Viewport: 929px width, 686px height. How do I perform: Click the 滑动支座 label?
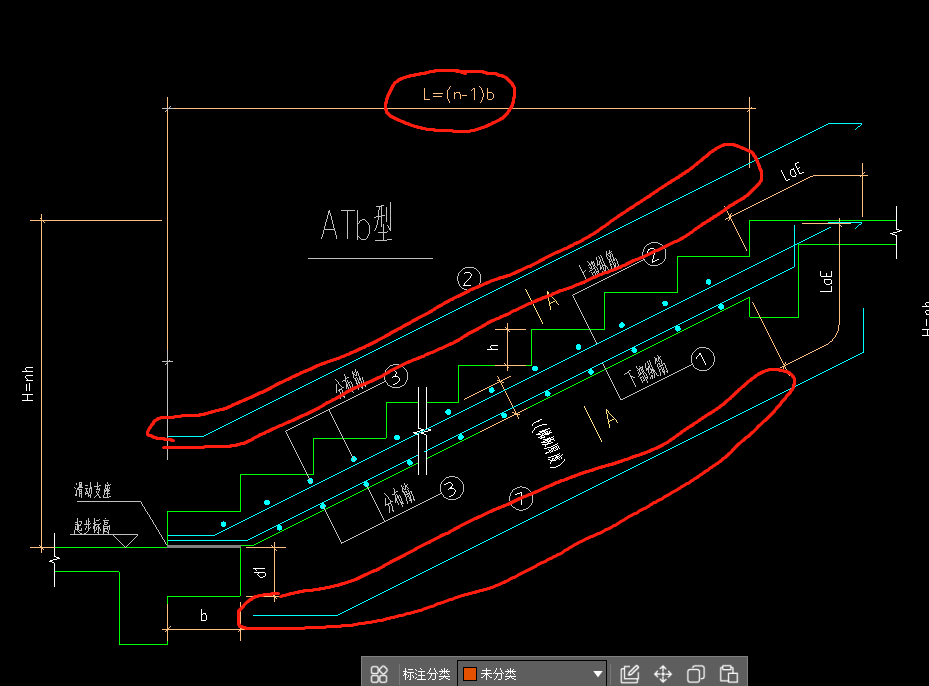coord(92,491)
